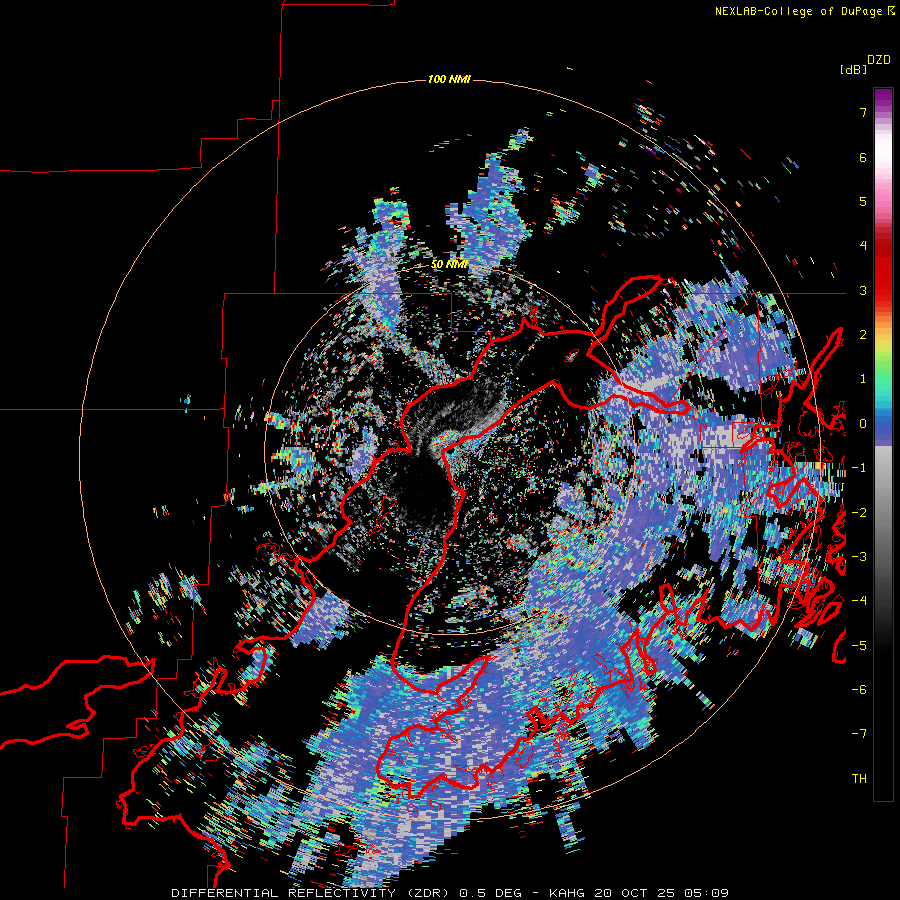Click the "2" tick label on the scale
The image size is (900, 900).
tap(863, 335)
